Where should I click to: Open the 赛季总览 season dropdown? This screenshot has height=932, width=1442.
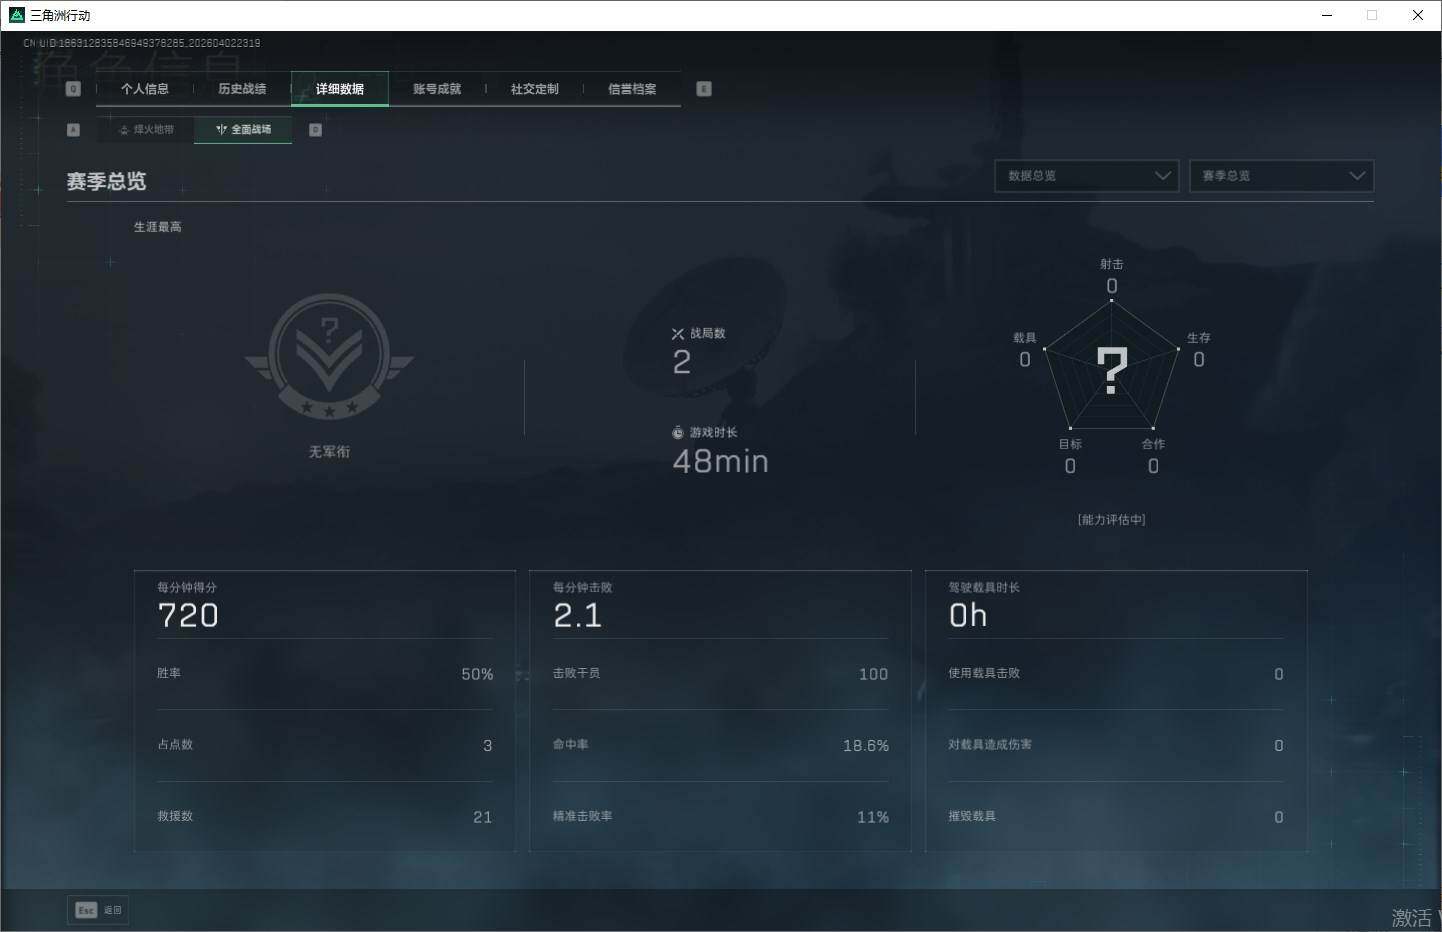(1281, 176)
